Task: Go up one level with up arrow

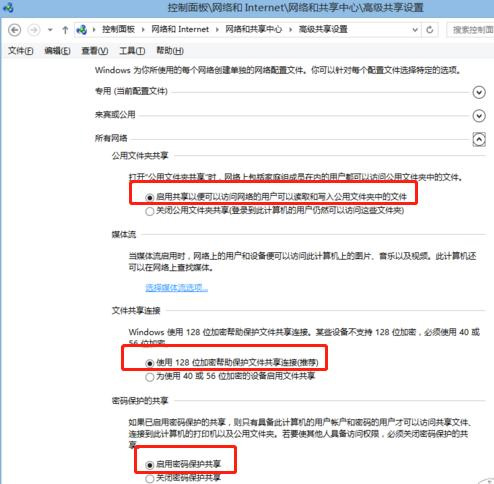Action: pyautogui.click(x=65, y=30)
